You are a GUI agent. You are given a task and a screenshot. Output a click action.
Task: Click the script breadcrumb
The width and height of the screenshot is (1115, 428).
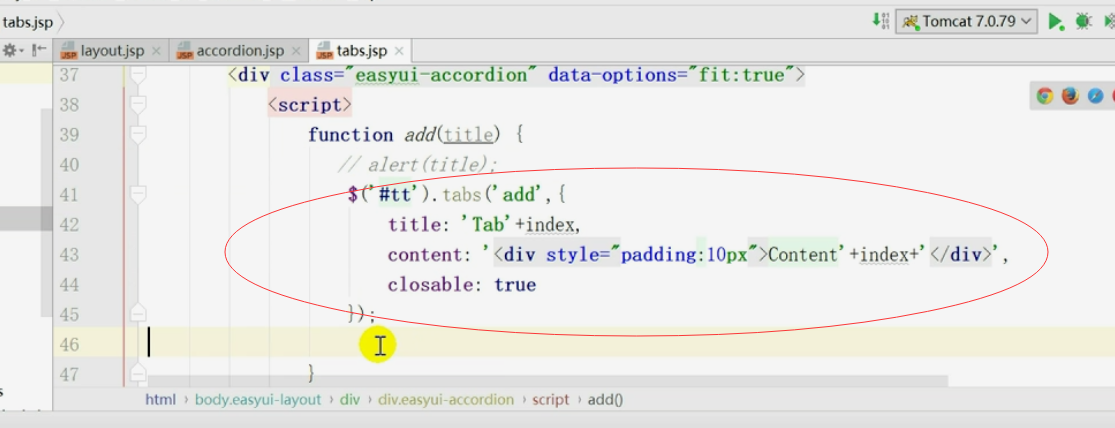coord(551,400)
